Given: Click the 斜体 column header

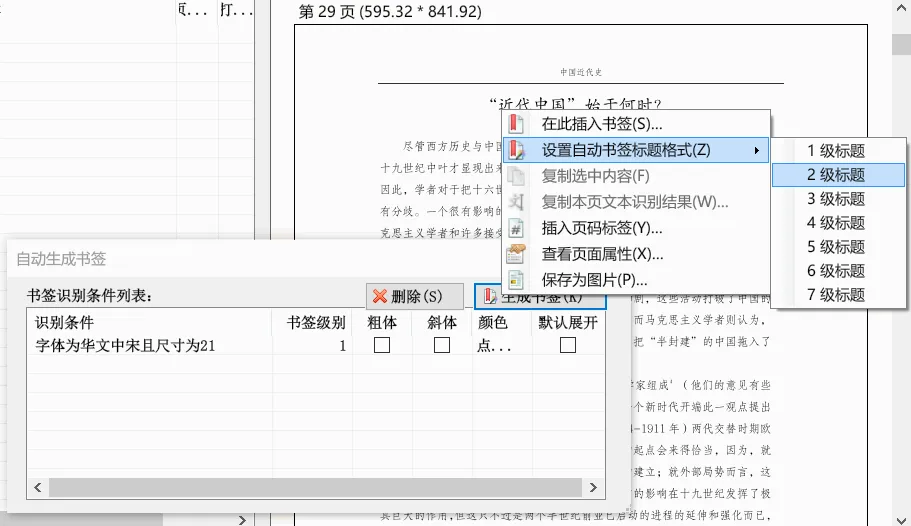Looking at the screenshot, I should coord(442,323).
